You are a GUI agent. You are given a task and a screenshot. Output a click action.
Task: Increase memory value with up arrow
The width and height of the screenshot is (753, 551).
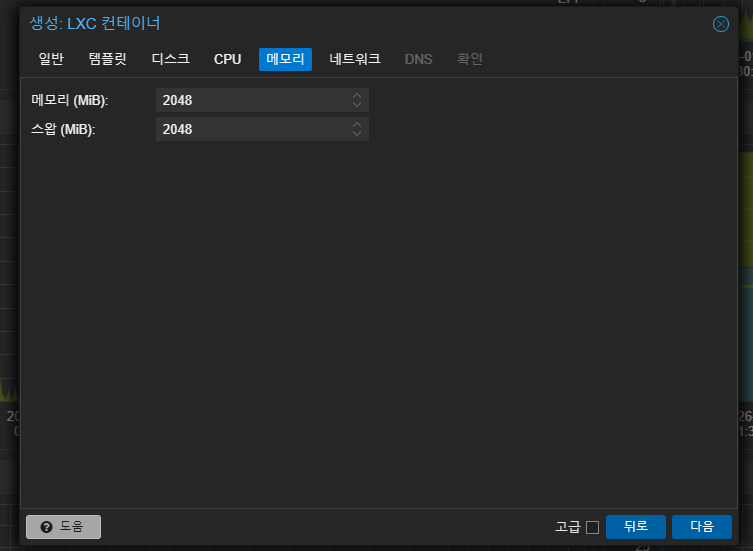[357, 96]
